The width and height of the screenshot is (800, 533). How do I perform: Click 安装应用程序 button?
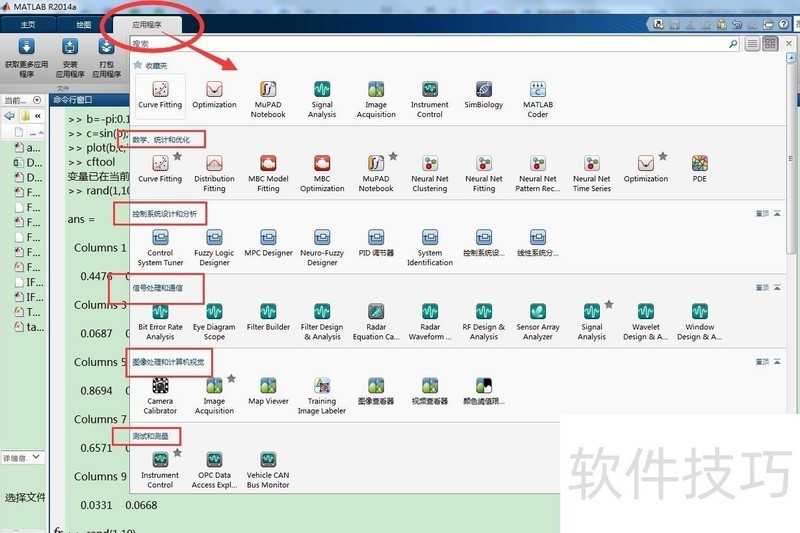tap(70, 58)
